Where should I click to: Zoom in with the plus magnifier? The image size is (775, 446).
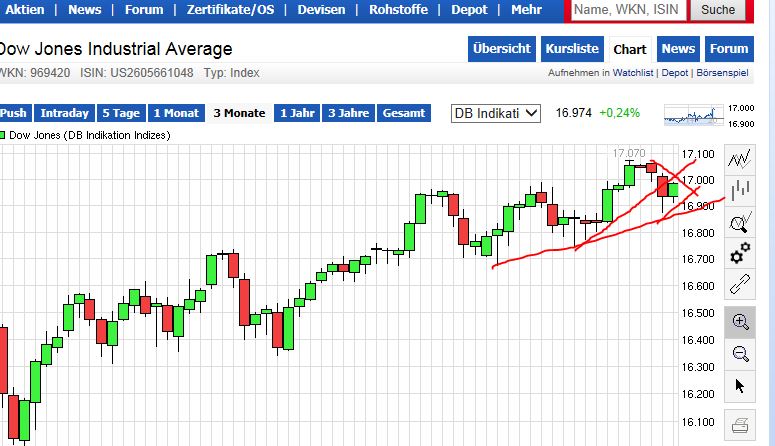(740, 322)
